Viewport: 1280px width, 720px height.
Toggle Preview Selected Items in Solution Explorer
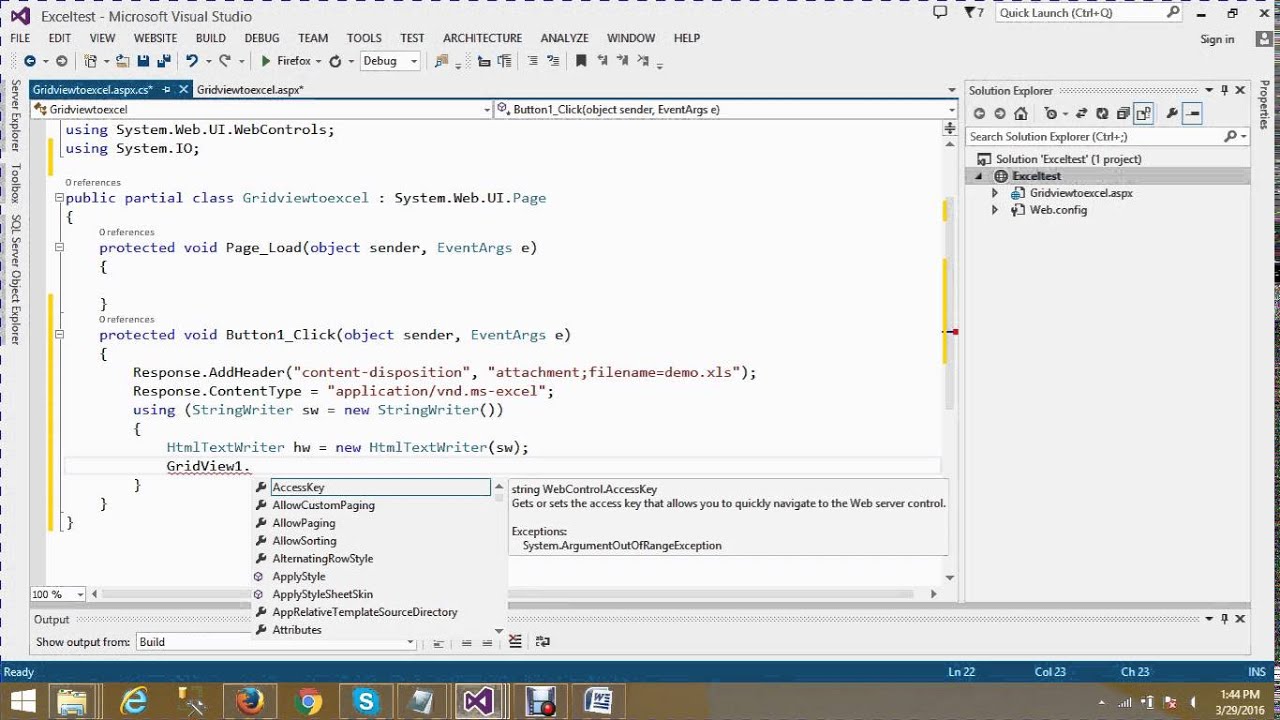tap(1192, 114)
